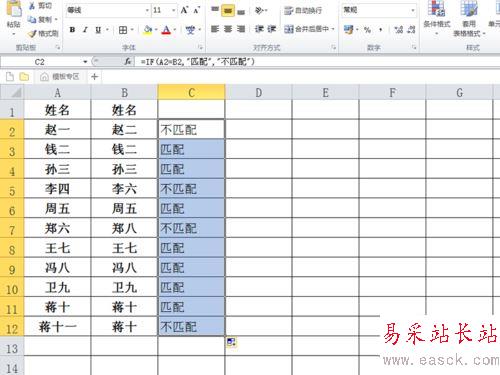This screenshot has height=375, width=500.
Task: Open the font color dropdown arrow
Action: click(x=175, y=30)
